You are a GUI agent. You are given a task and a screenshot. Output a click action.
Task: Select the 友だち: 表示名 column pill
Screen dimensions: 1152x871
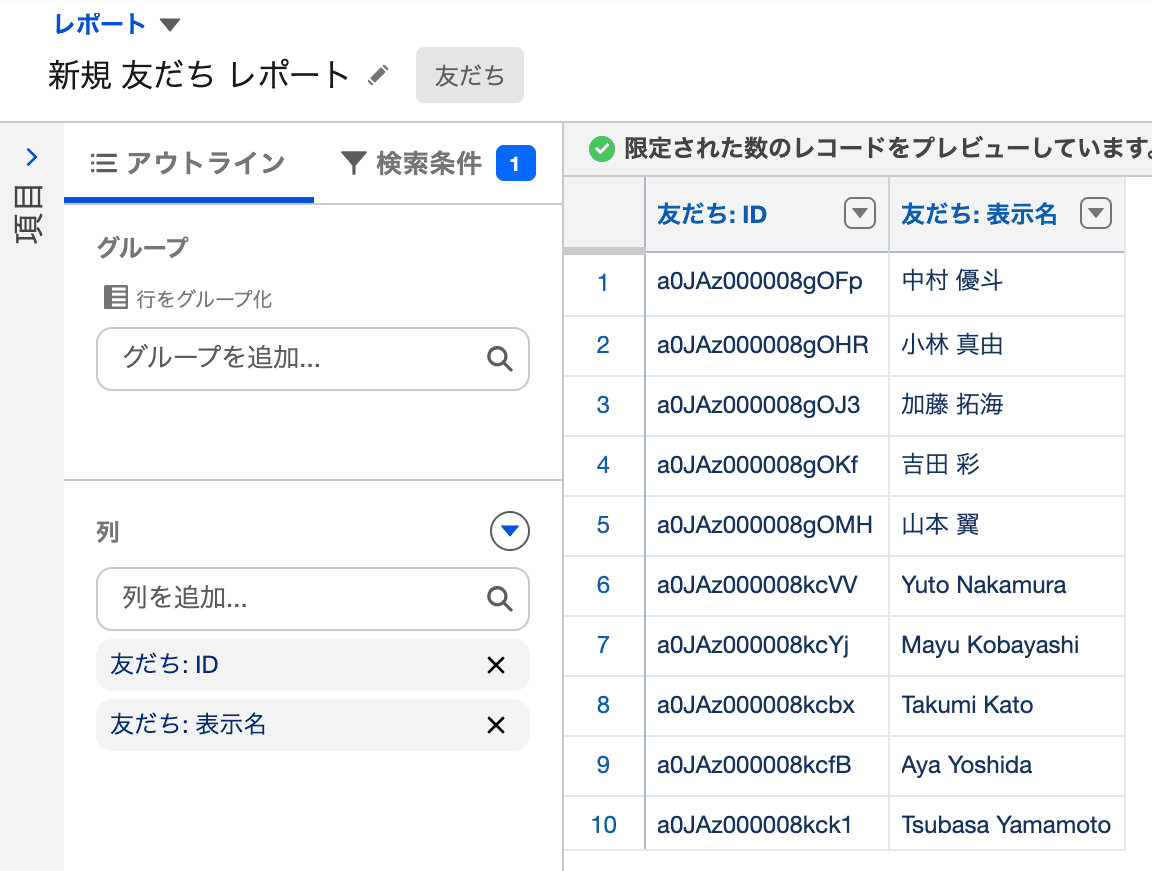[312, 725]
